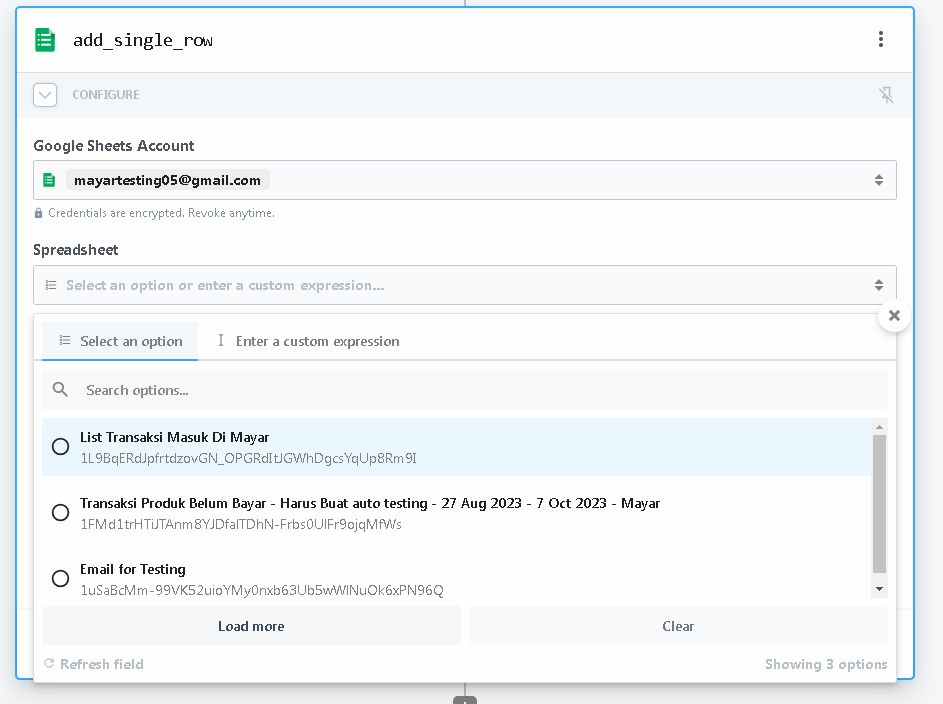Click the Account field up-down arrows

pyautogui.click(x=879, y=180)
